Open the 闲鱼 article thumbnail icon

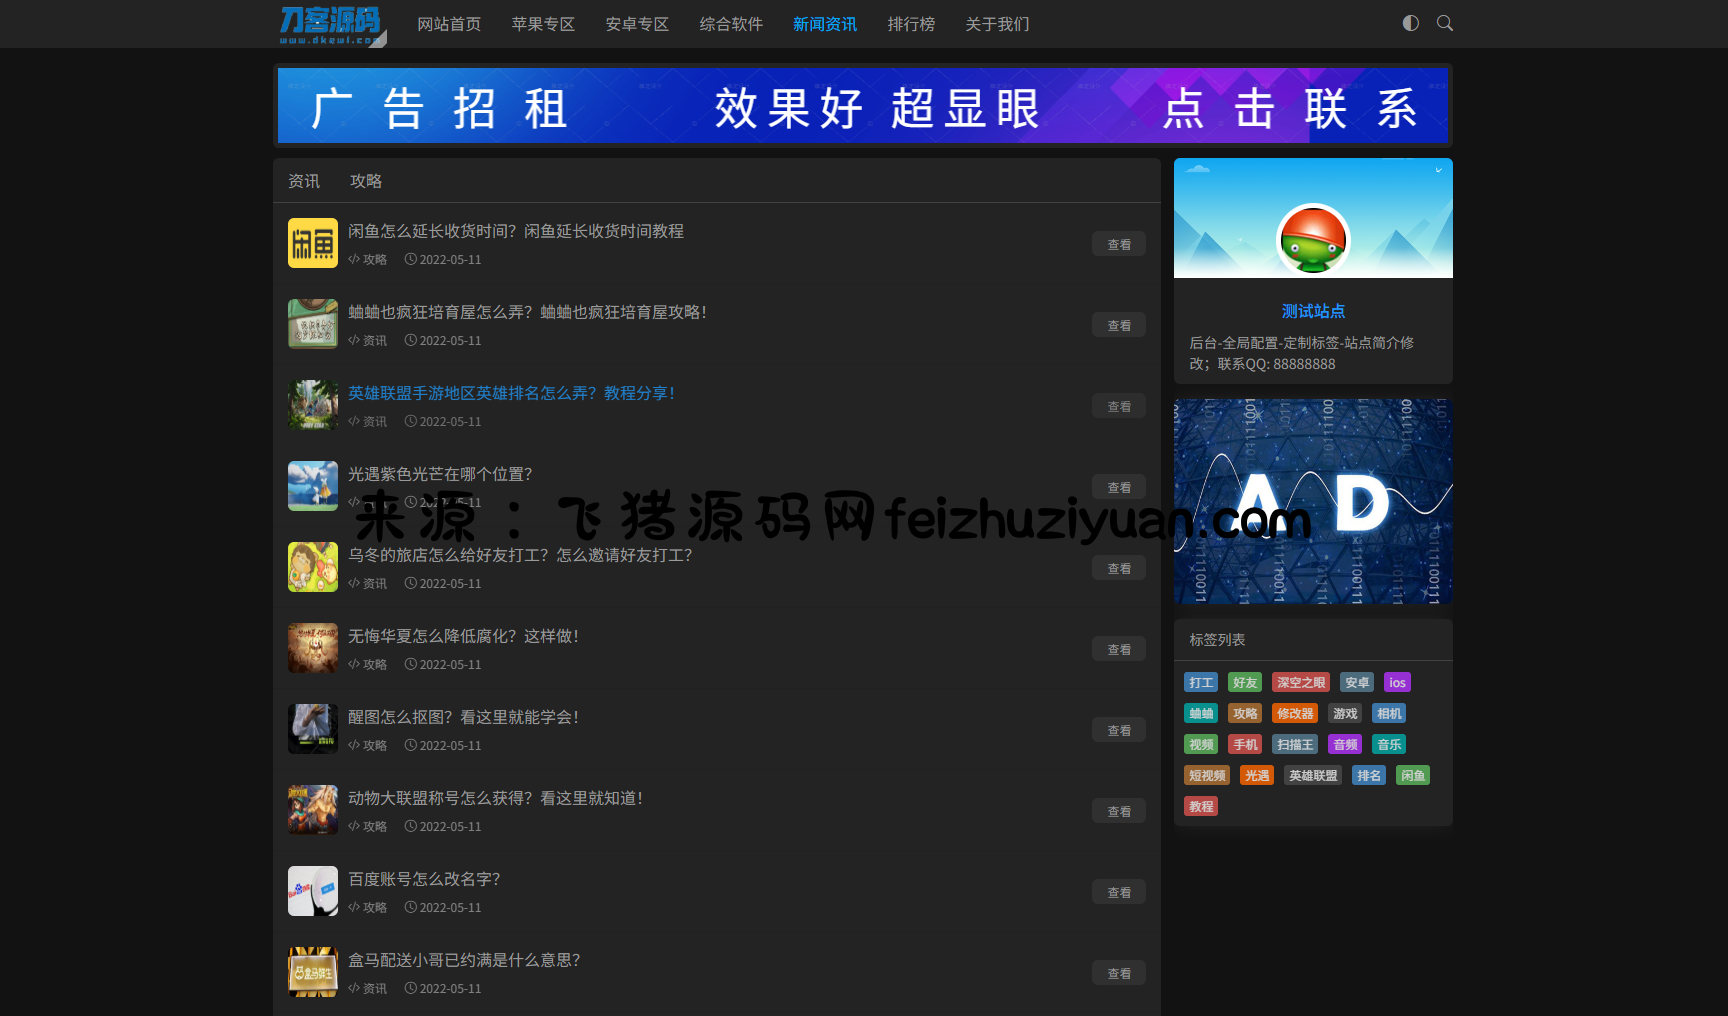(x=313, y=243)
